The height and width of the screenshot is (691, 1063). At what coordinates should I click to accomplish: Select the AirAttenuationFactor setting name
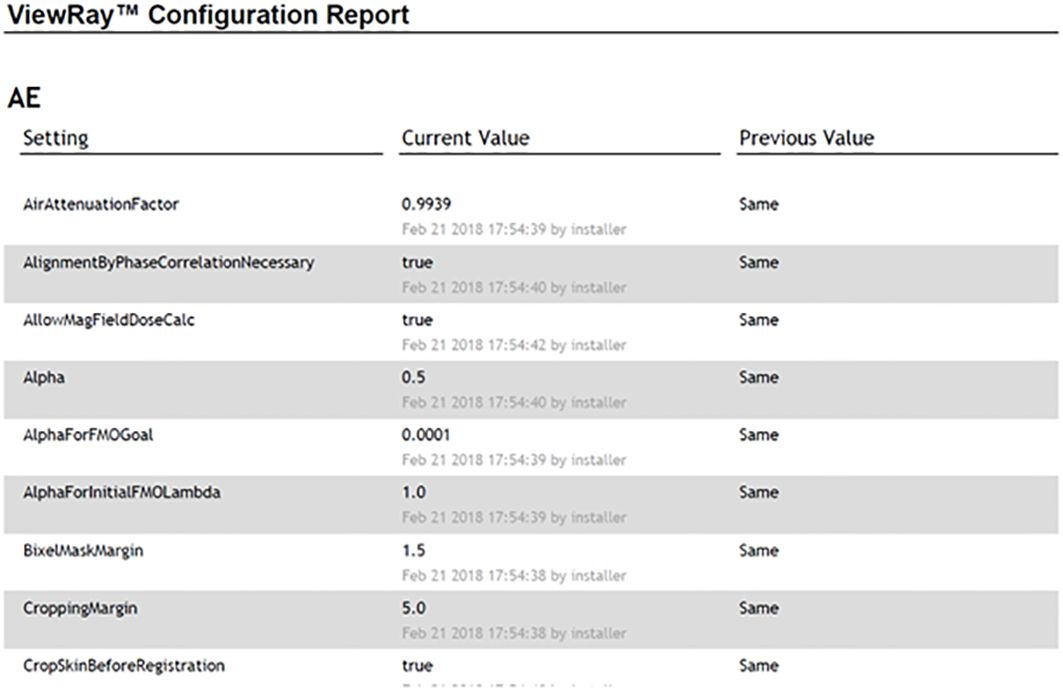pos(101,204)
